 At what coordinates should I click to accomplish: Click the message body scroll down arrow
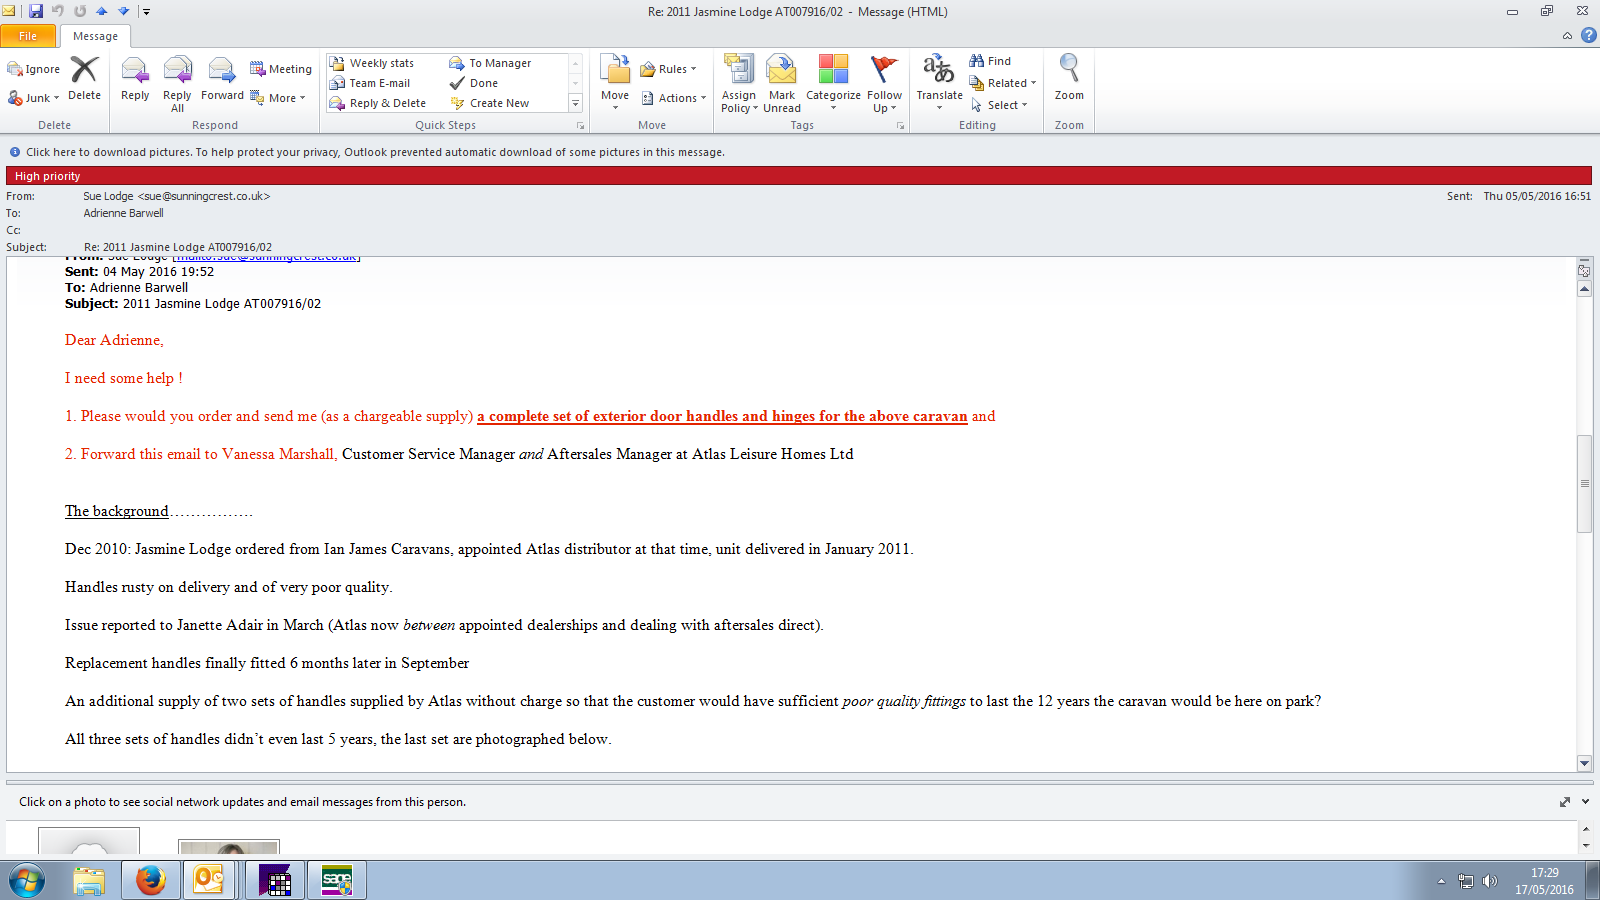pos(1584,763)
